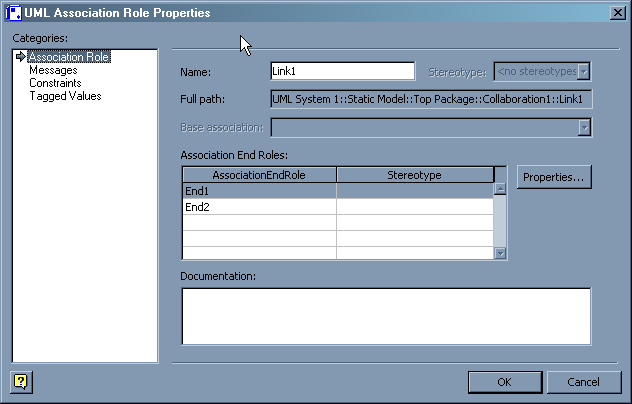The height and width of the screenshot is (404, 632).
Task: Click the title bar application icon
Action: coord(14,13)
